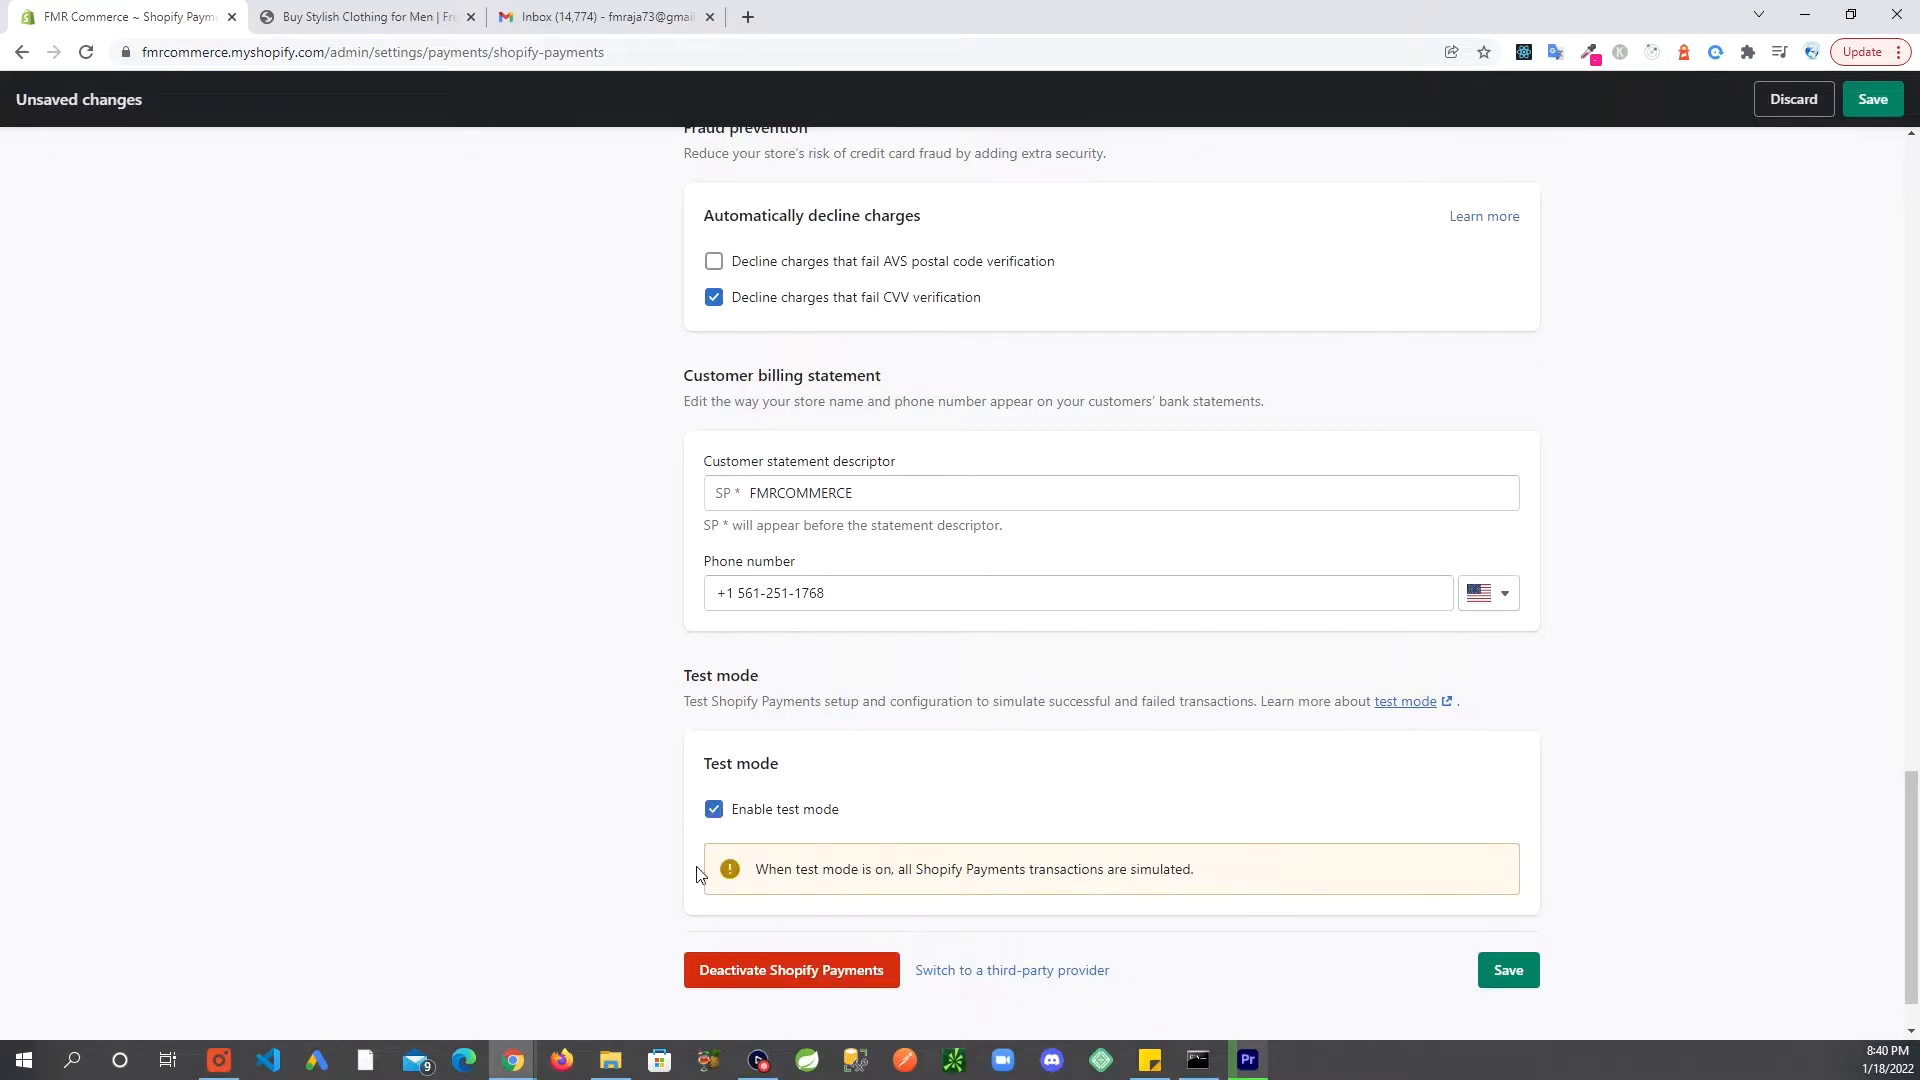
Task: Click the gray K extension icon
Action: [1620, 52]
